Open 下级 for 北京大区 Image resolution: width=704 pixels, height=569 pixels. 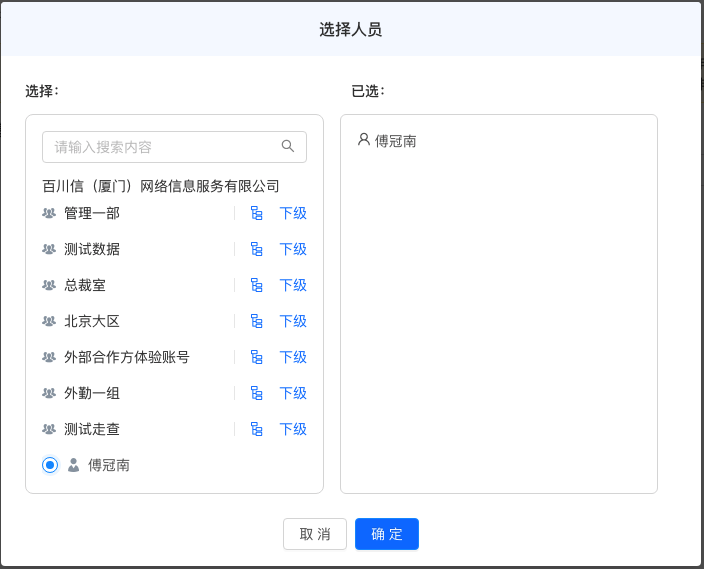[293, 321]
